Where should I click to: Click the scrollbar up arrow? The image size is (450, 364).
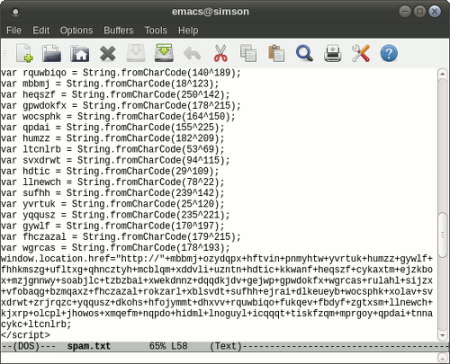pos(442,73)
